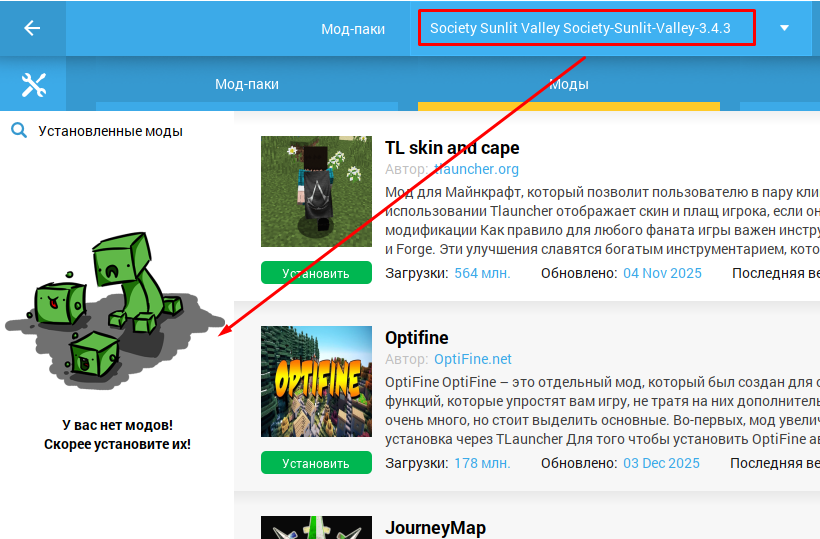820x539 pixels.
Task: Open the OptiFine.net author link
Action: coord(473,359)
